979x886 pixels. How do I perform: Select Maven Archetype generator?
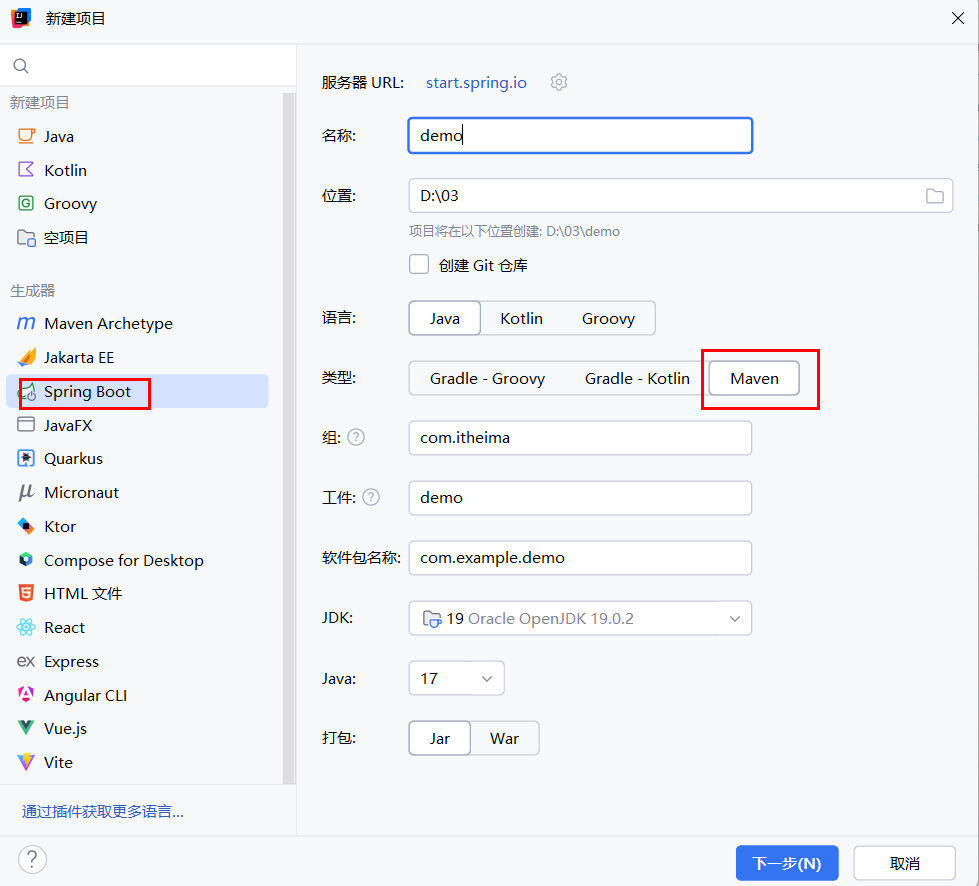(x=137, y=323)
